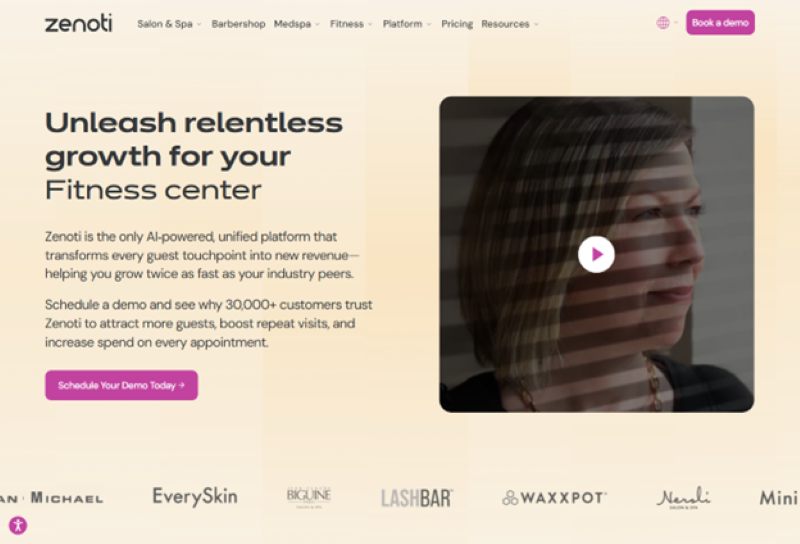Screen dimensions: 800x544
Task: Open the accessibility widget icon
Action: (18, 525)
